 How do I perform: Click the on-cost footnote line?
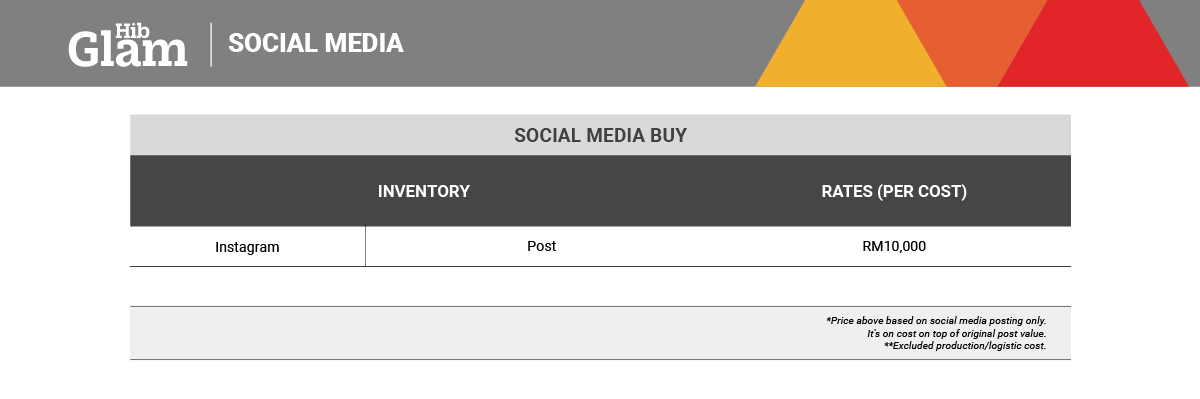(x=956, y=333)
